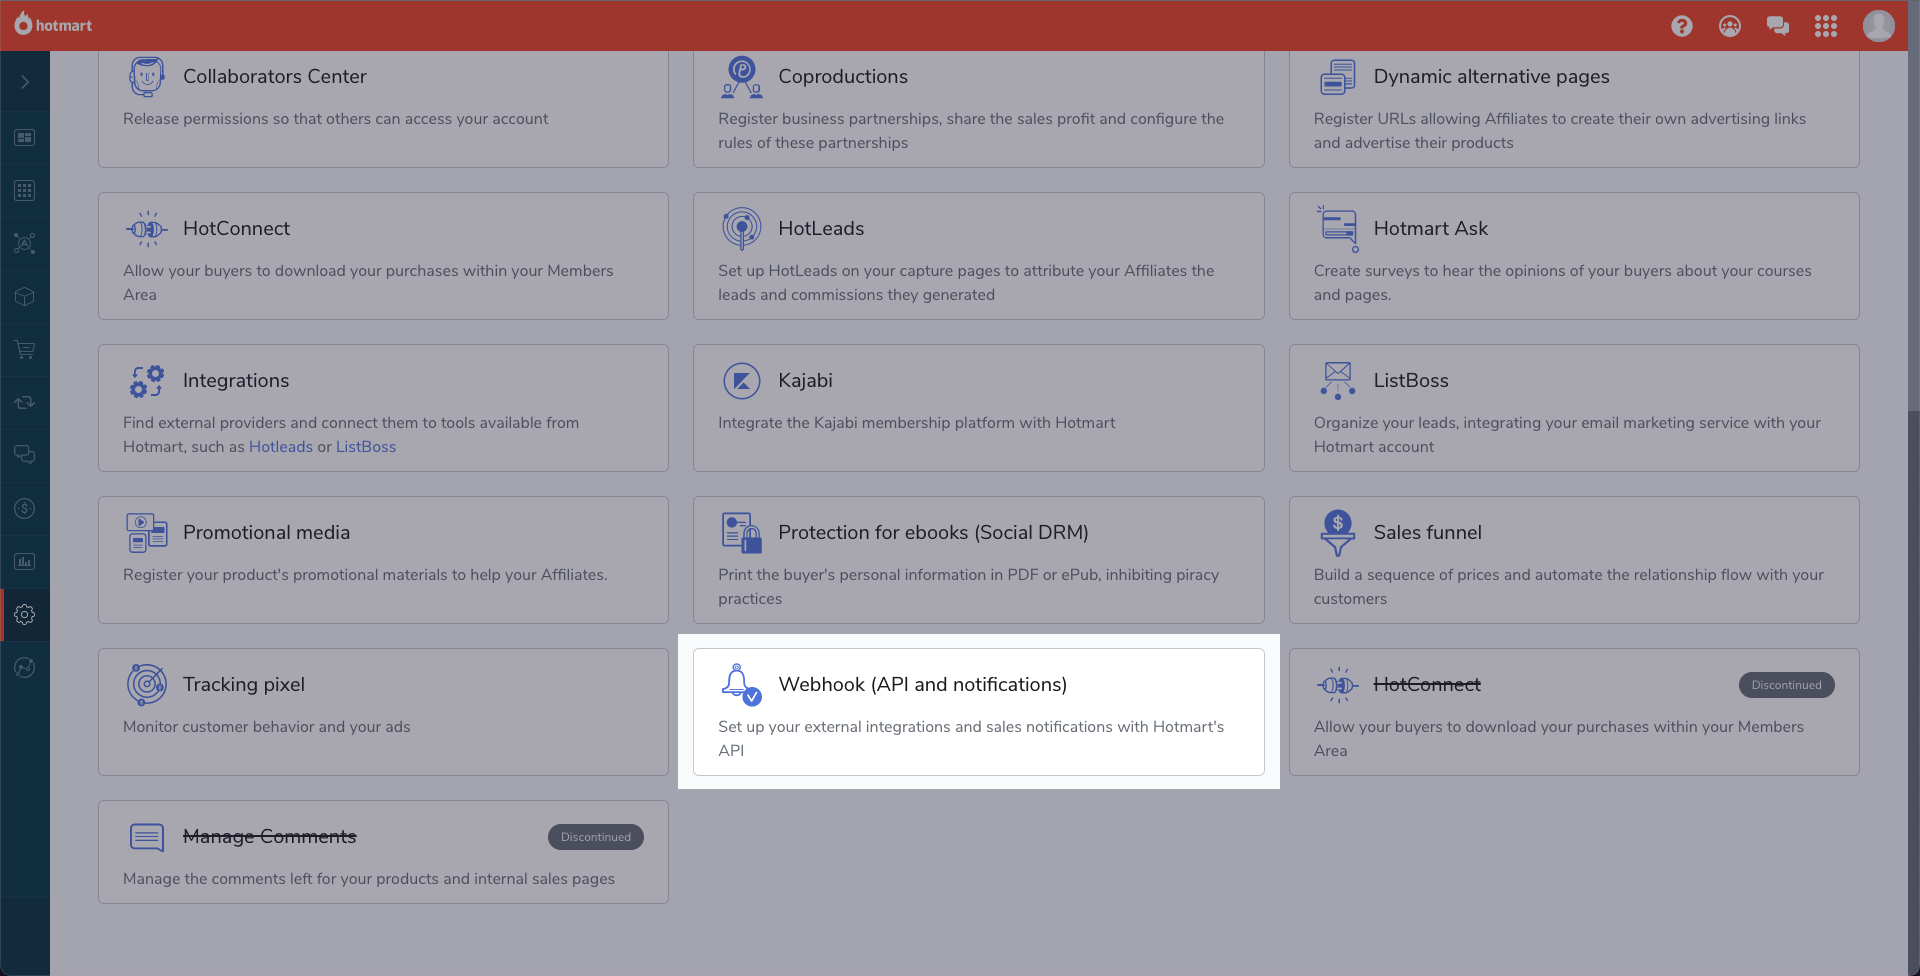Viewport: 1920px width, 976px height.
Task: Click 'Release permissions so that others' description
Action: click(335, 119)
